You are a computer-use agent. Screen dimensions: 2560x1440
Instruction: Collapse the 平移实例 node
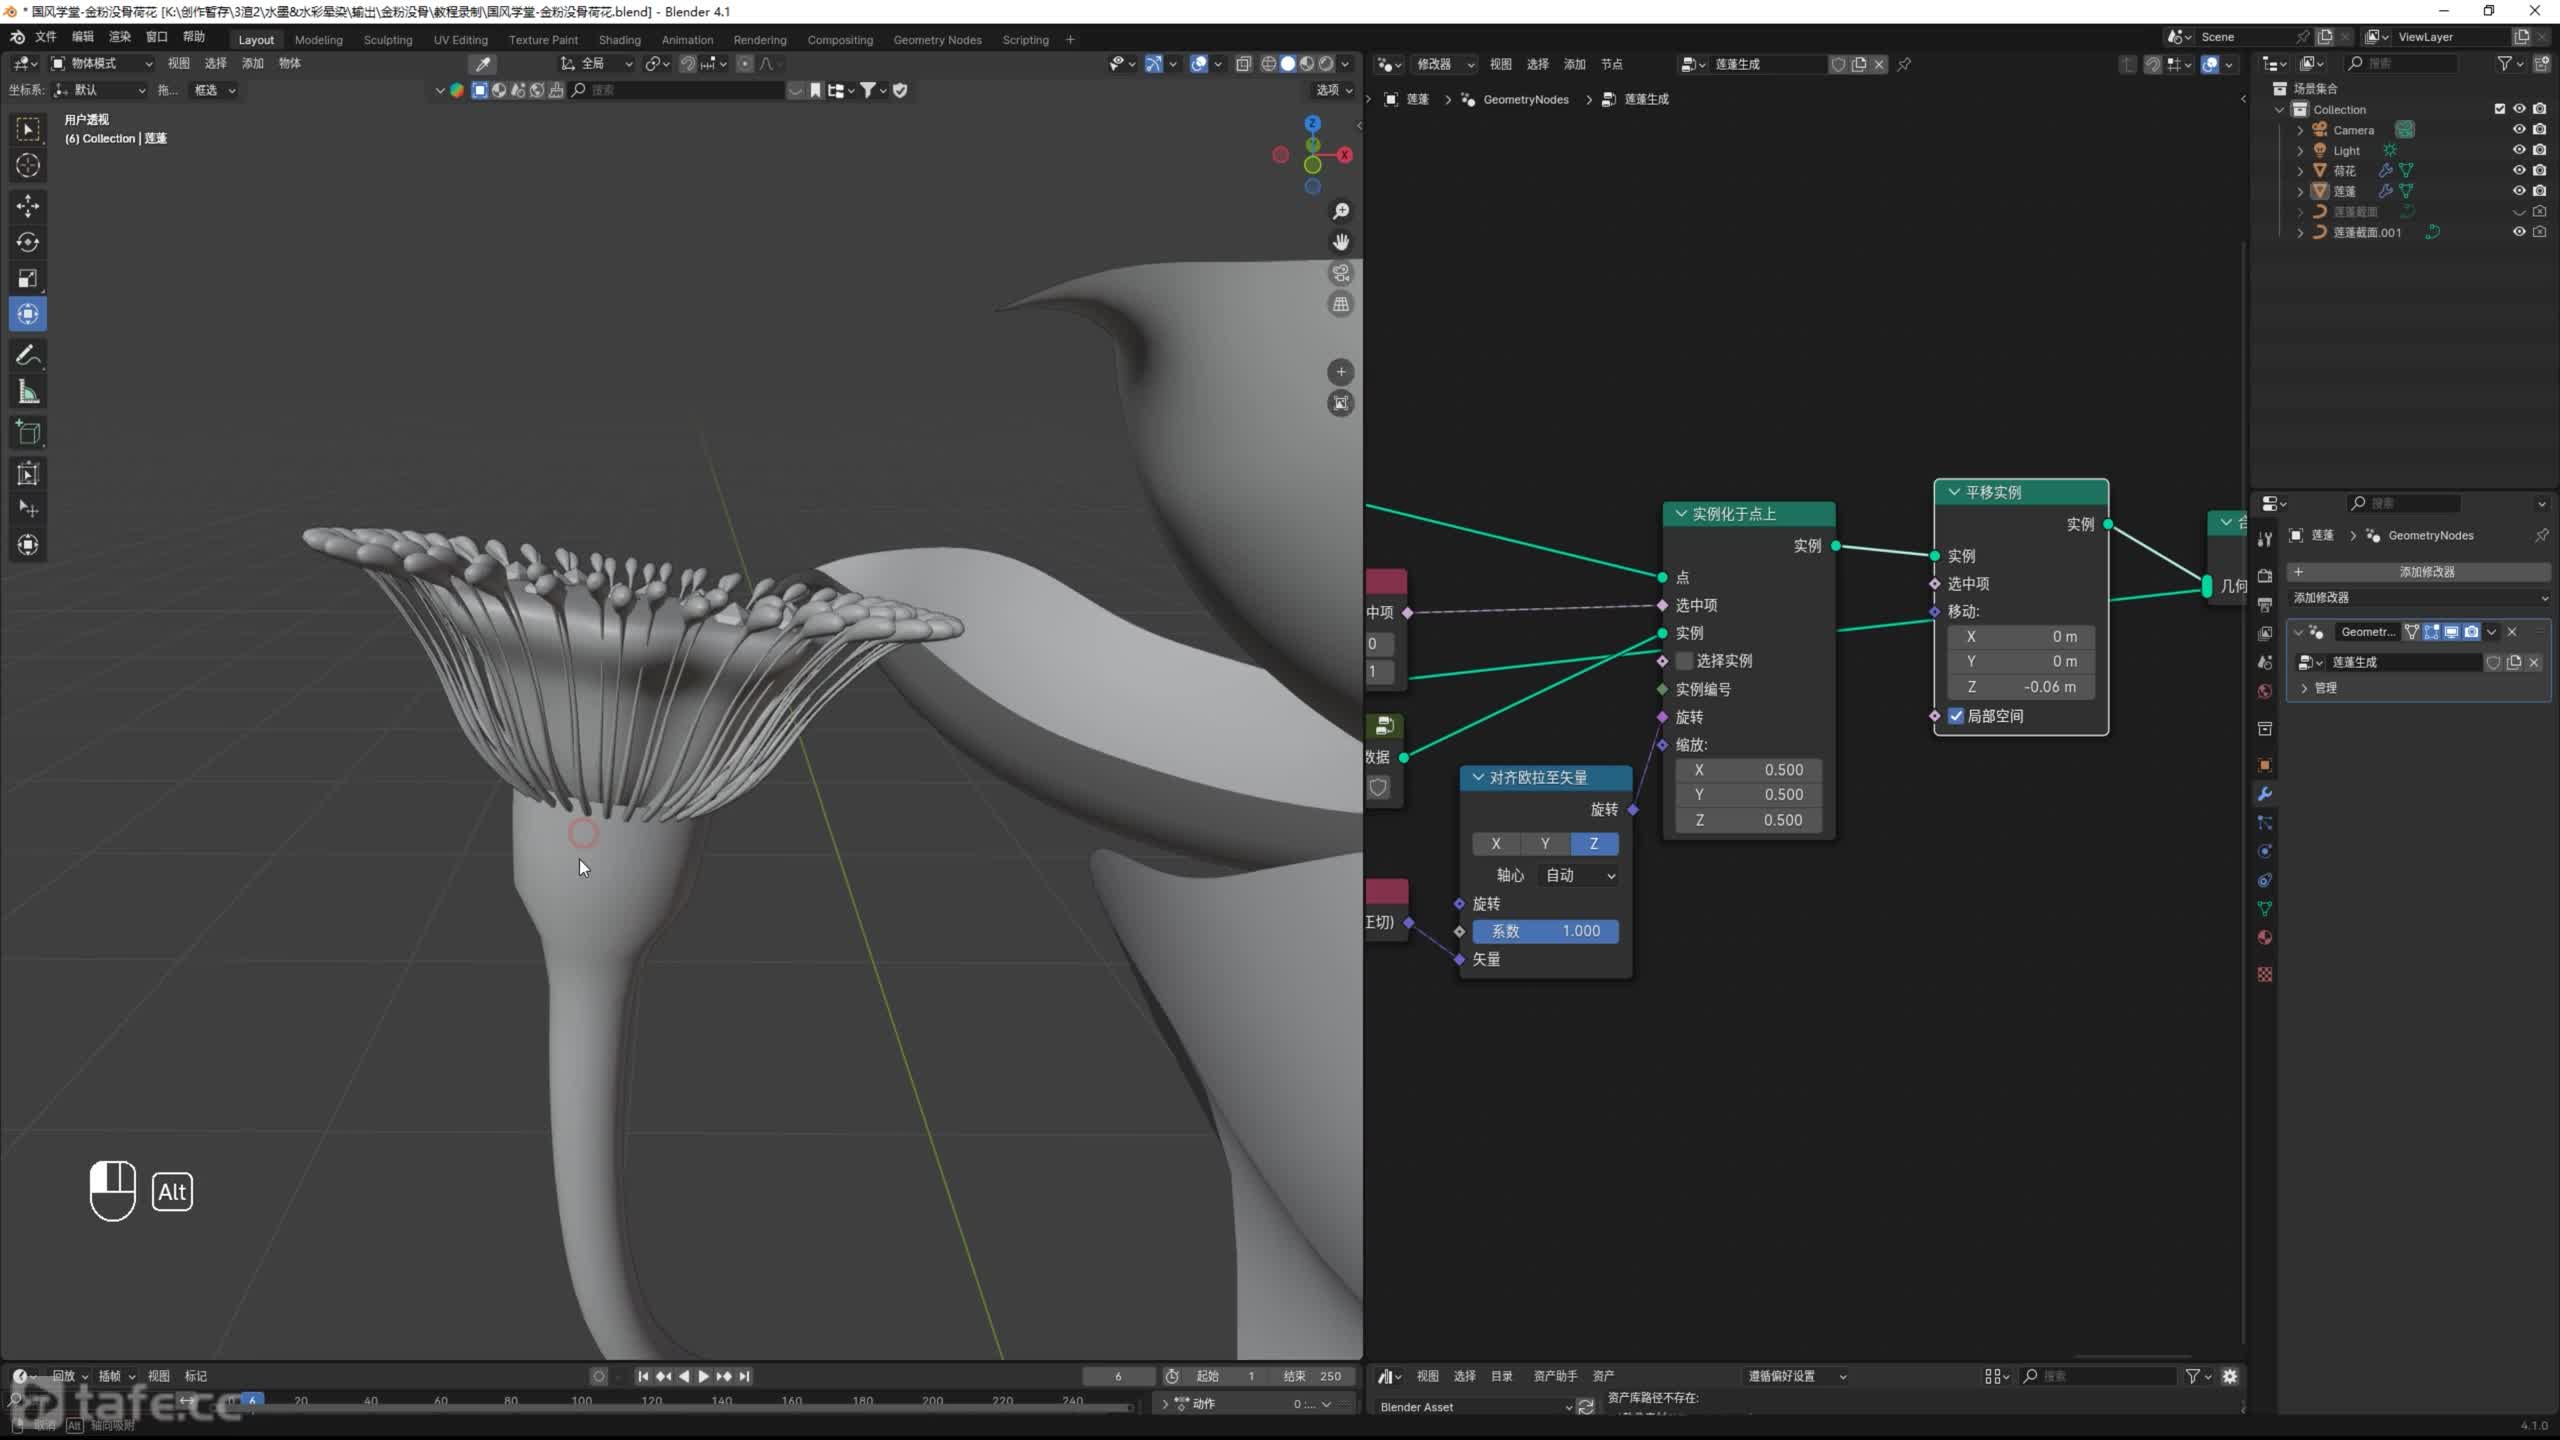(x=1953, y=492)
